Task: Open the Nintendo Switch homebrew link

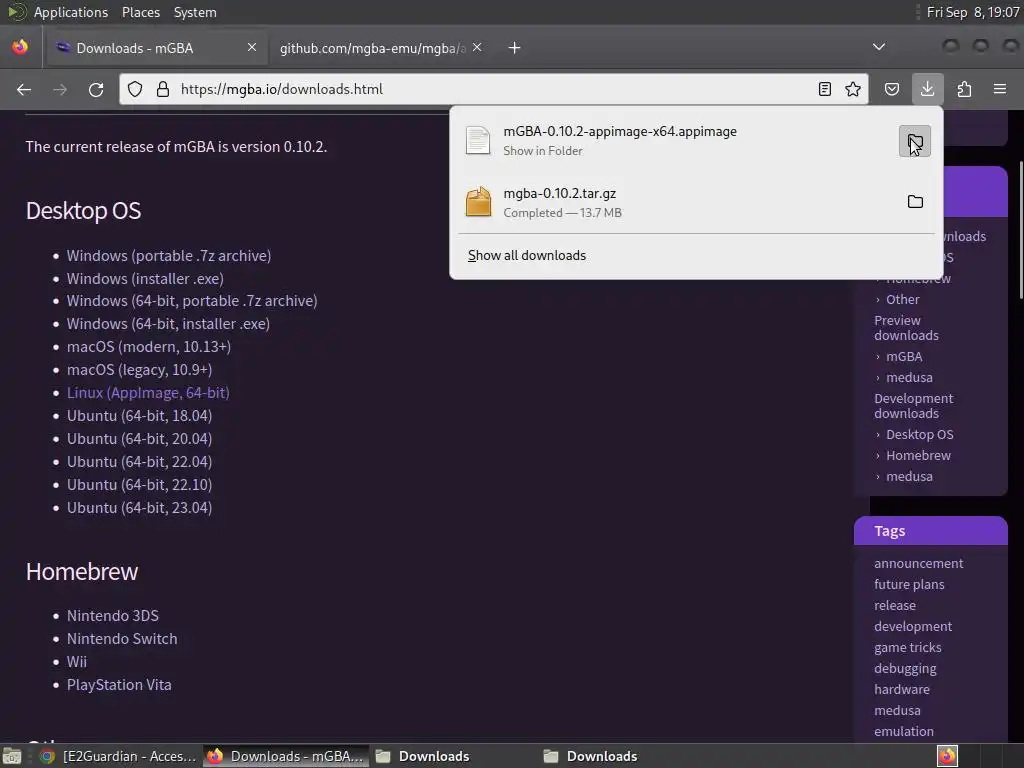Action: [122, 639]
